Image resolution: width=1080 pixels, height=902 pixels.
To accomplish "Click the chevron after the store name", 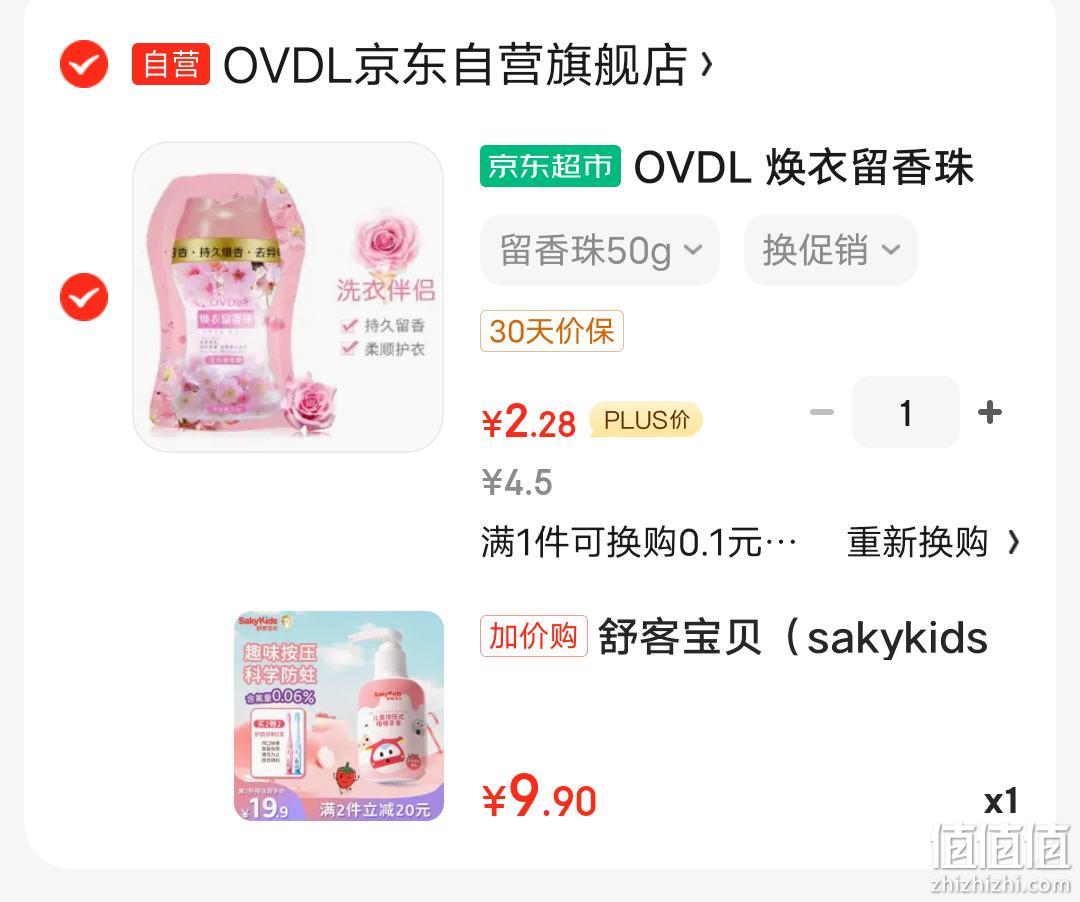I will pos(706,65).
